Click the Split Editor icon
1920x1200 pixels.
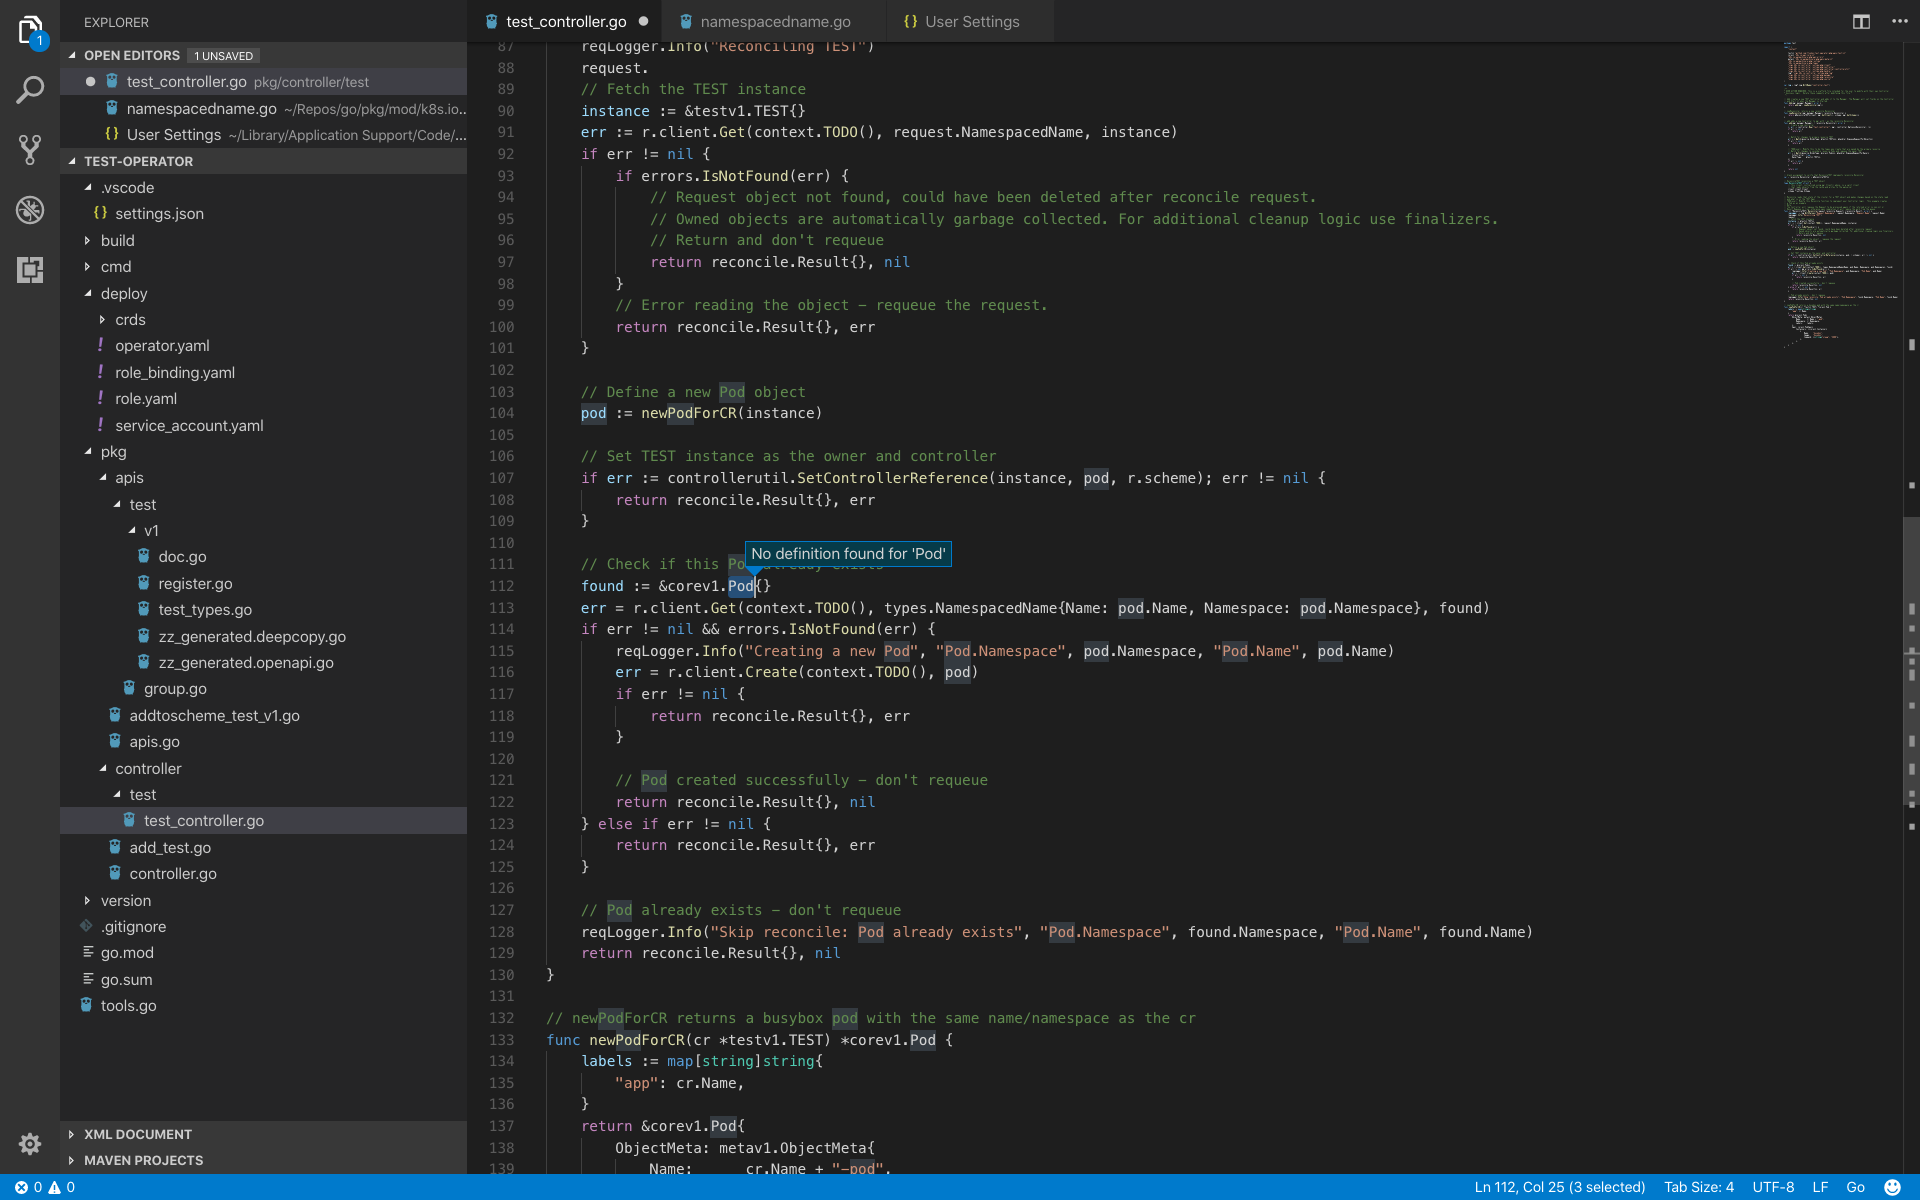tap(1861, 21)
